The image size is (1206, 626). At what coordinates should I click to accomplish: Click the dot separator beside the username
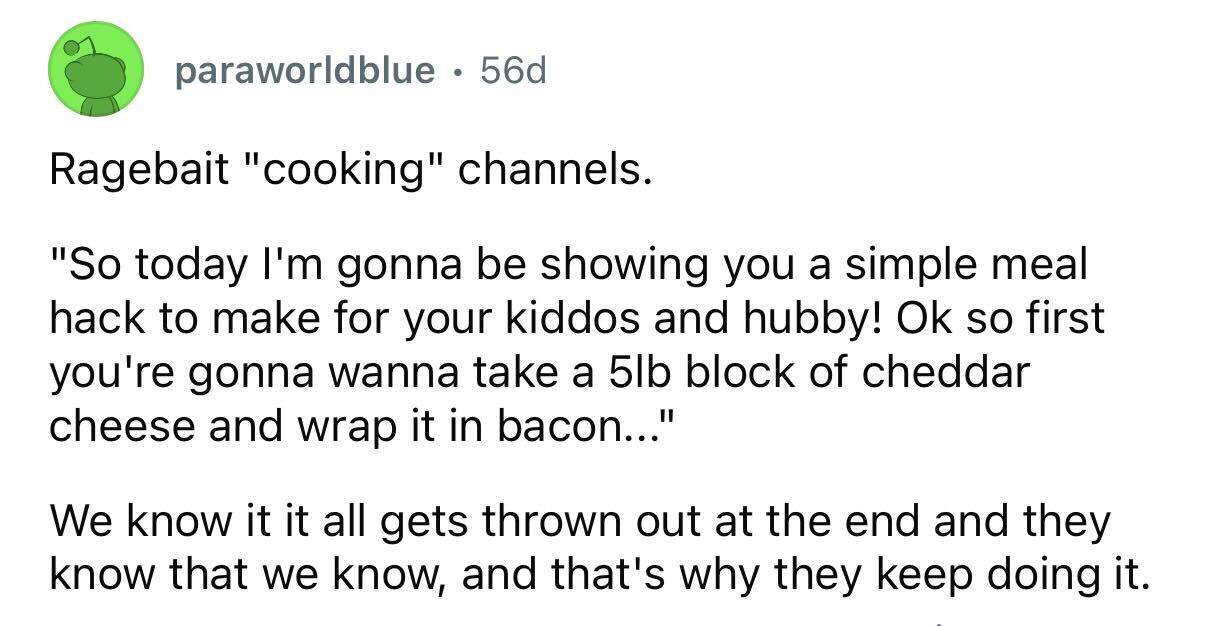click(x=458, y=72)
